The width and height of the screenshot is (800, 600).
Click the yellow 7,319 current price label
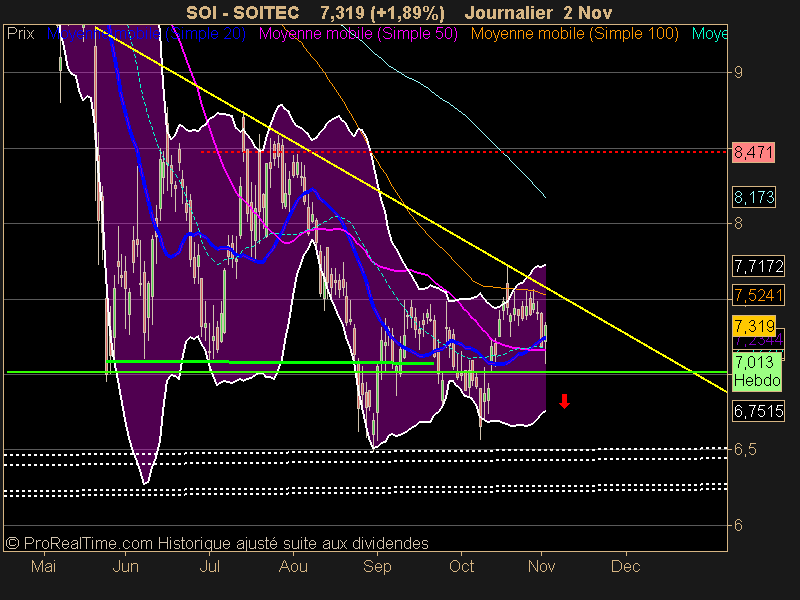(754, 326)
